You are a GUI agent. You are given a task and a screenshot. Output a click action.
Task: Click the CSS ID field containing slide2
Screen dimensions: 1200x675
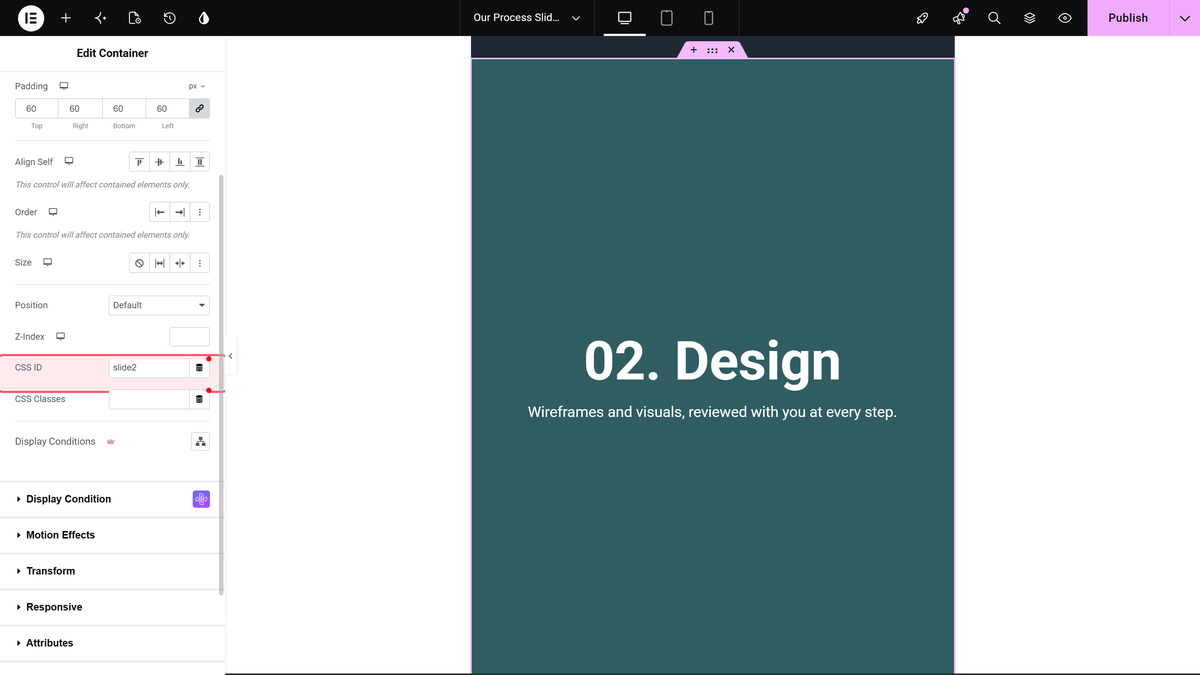tap(149, 368)
